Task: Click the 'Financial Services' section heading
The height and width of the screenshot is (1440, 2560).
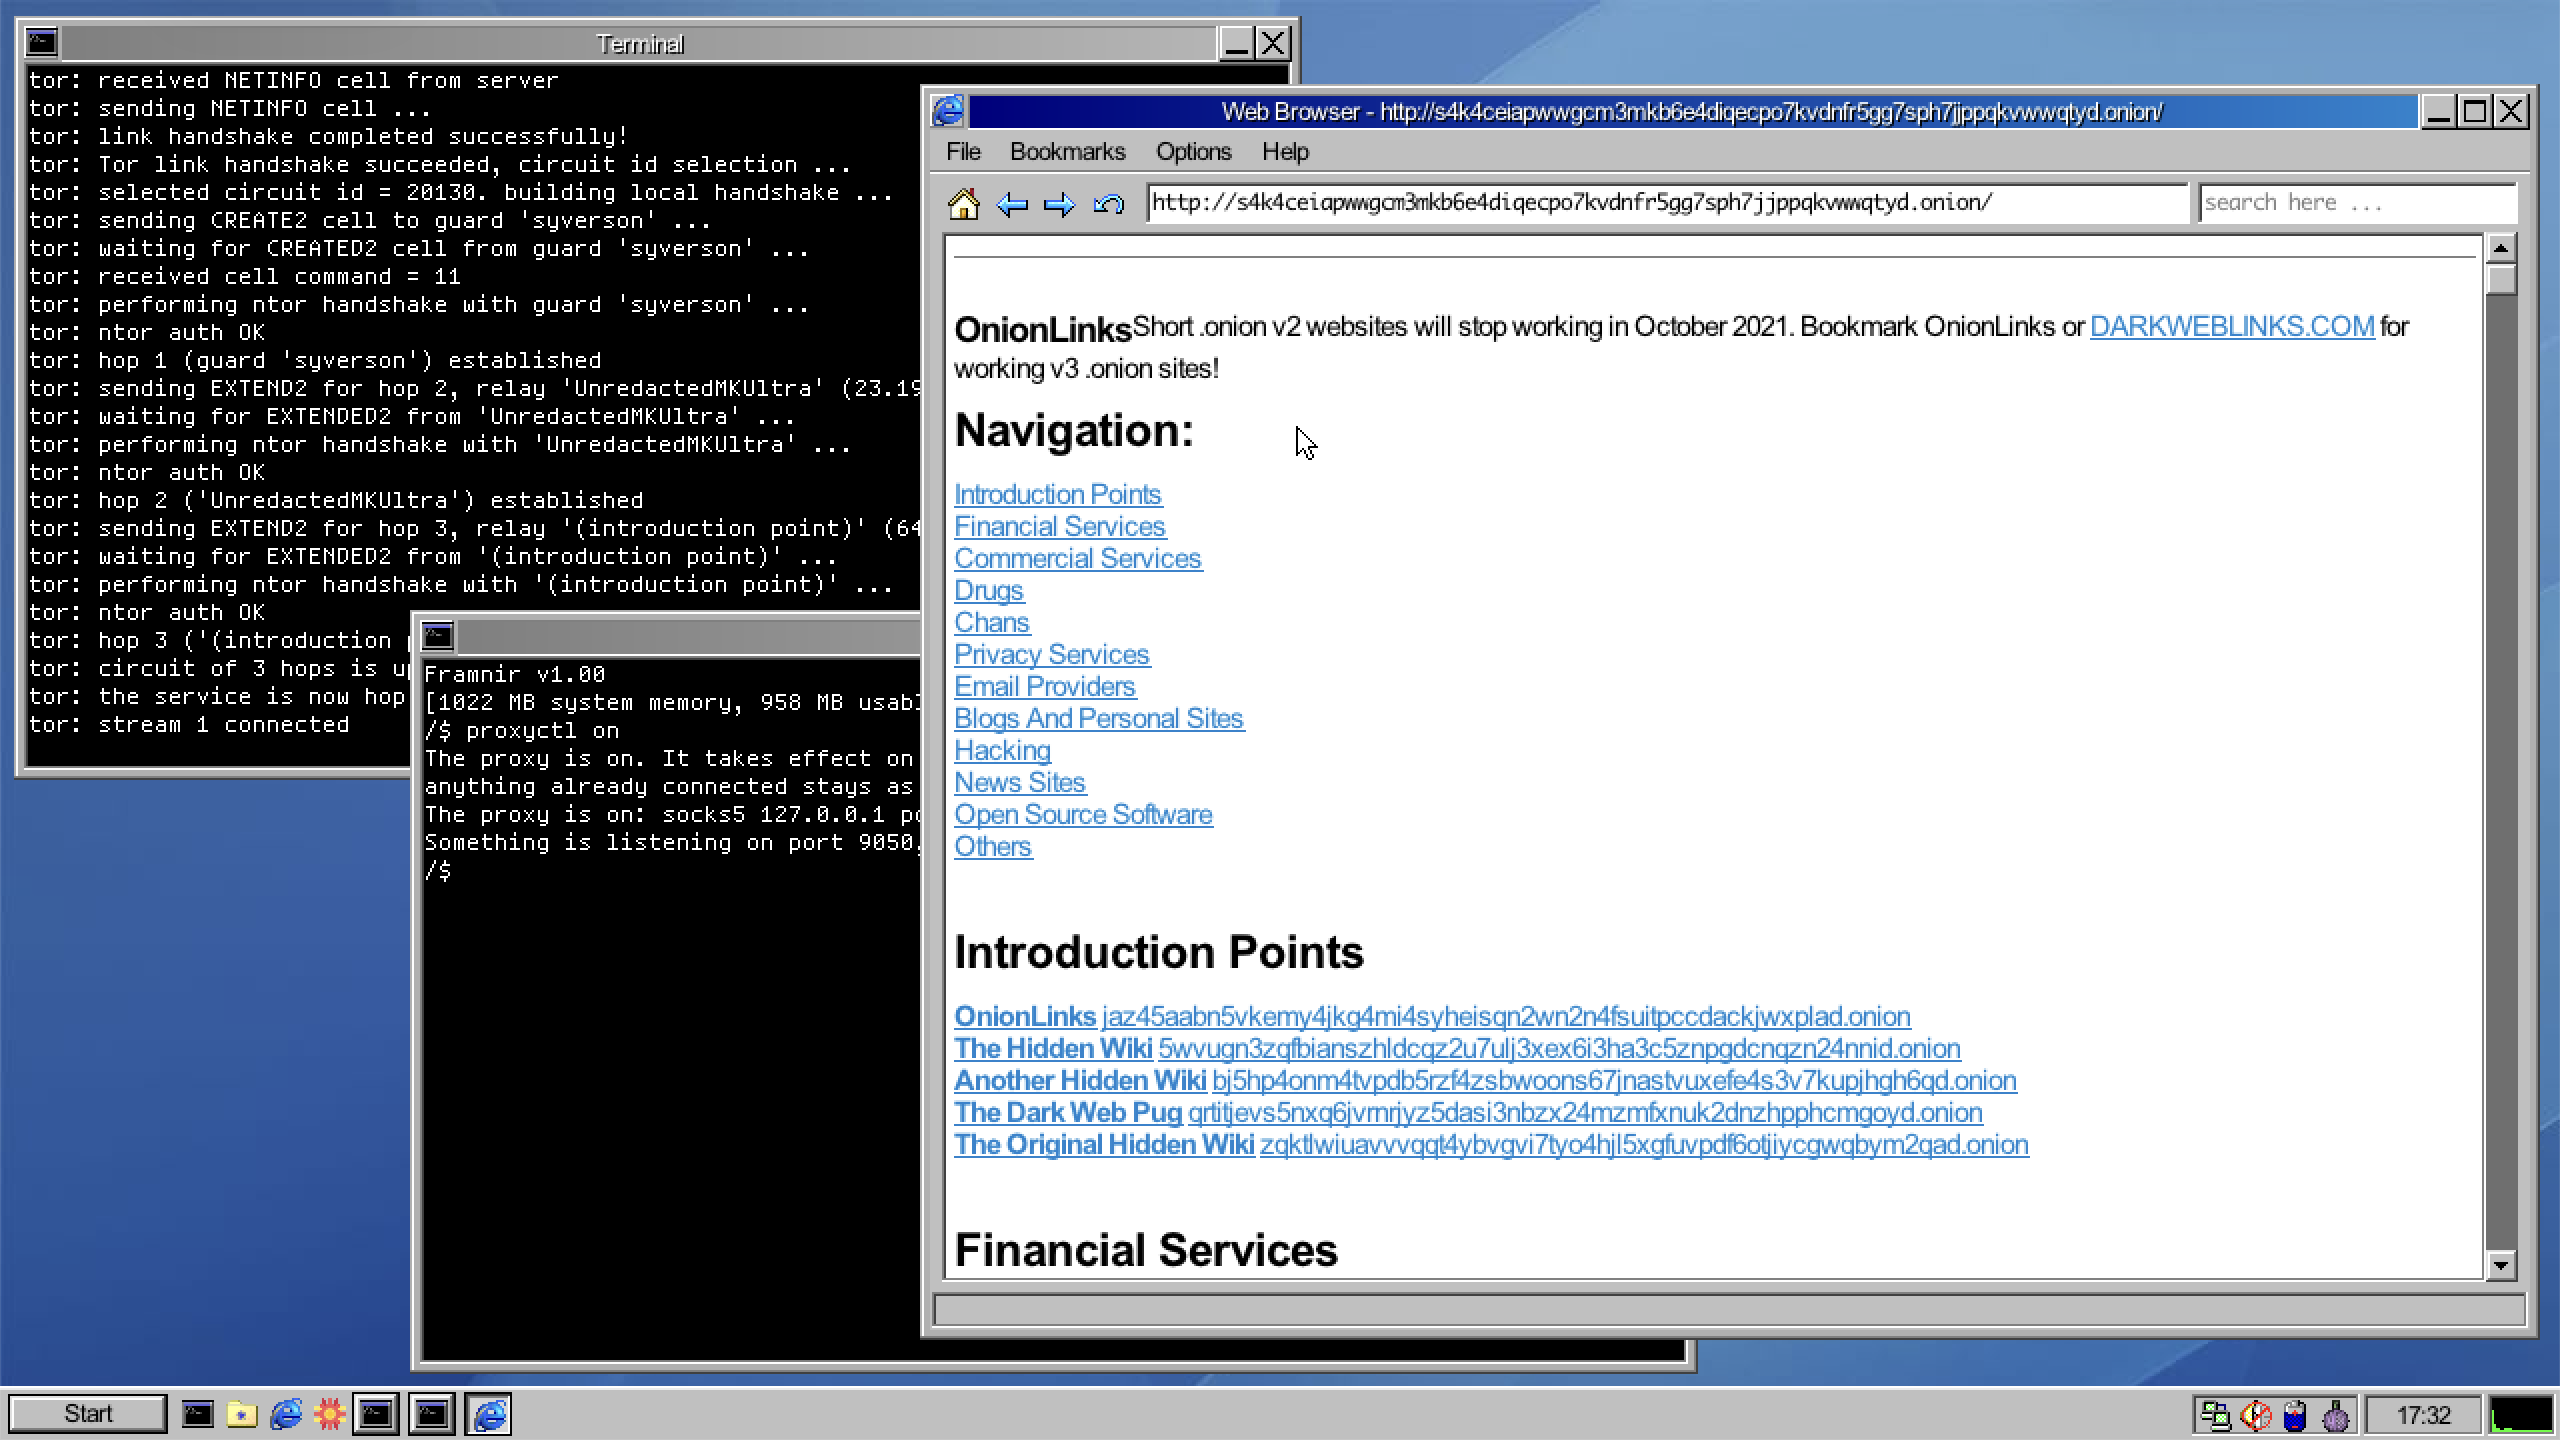Action: point(1146,1251)
